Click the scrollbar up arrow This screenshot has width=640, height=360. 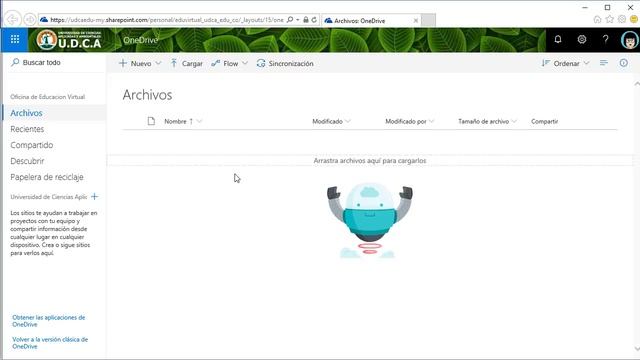636,84
